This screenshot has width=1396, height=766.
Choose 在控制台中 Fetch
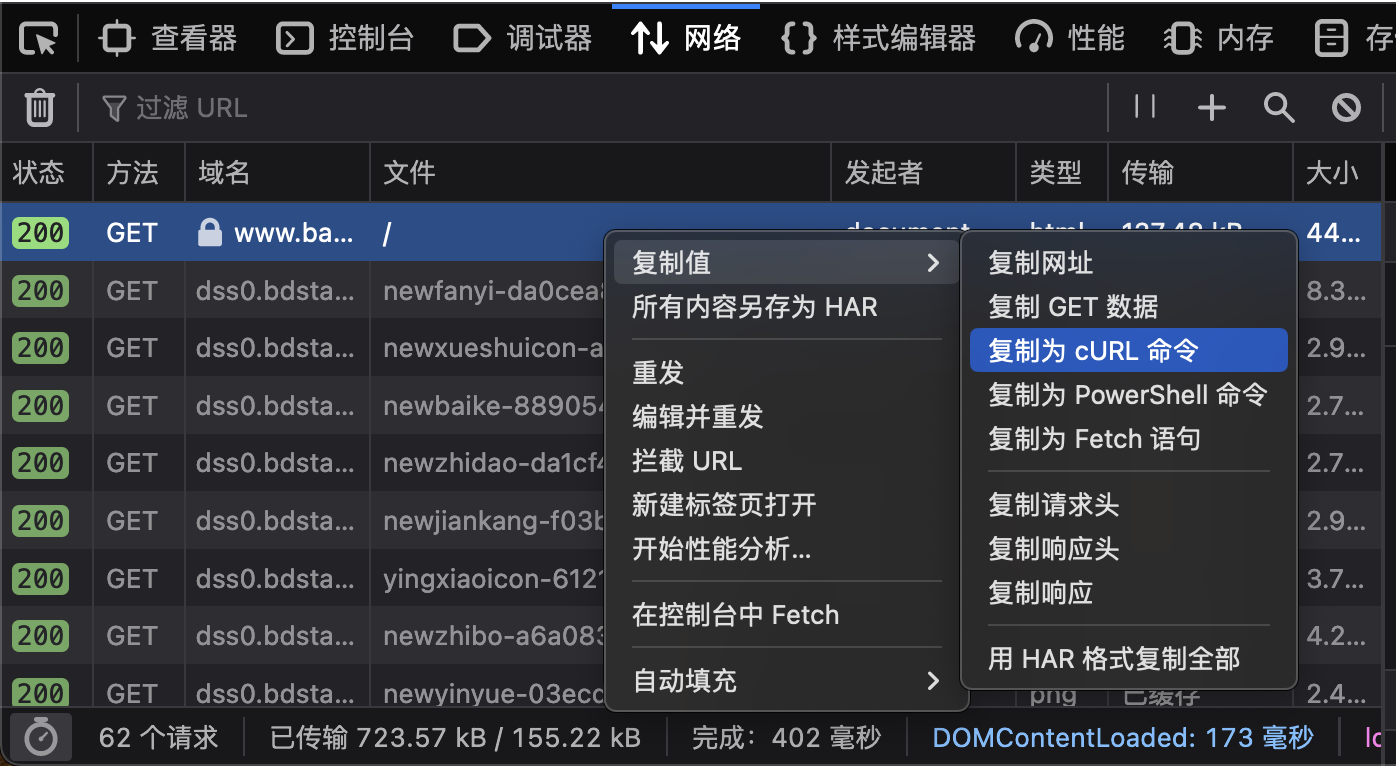tap(784, 615)
